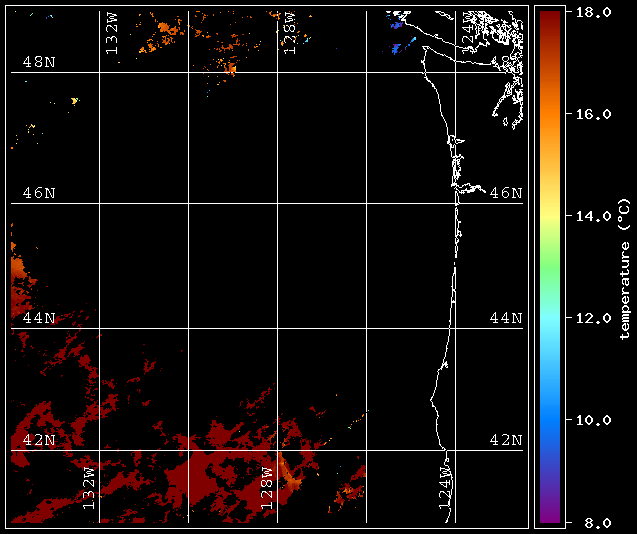This screenshot has width=637, height=534.
Task: Pick the dark red color at the colorbar top
Action: 547,18
